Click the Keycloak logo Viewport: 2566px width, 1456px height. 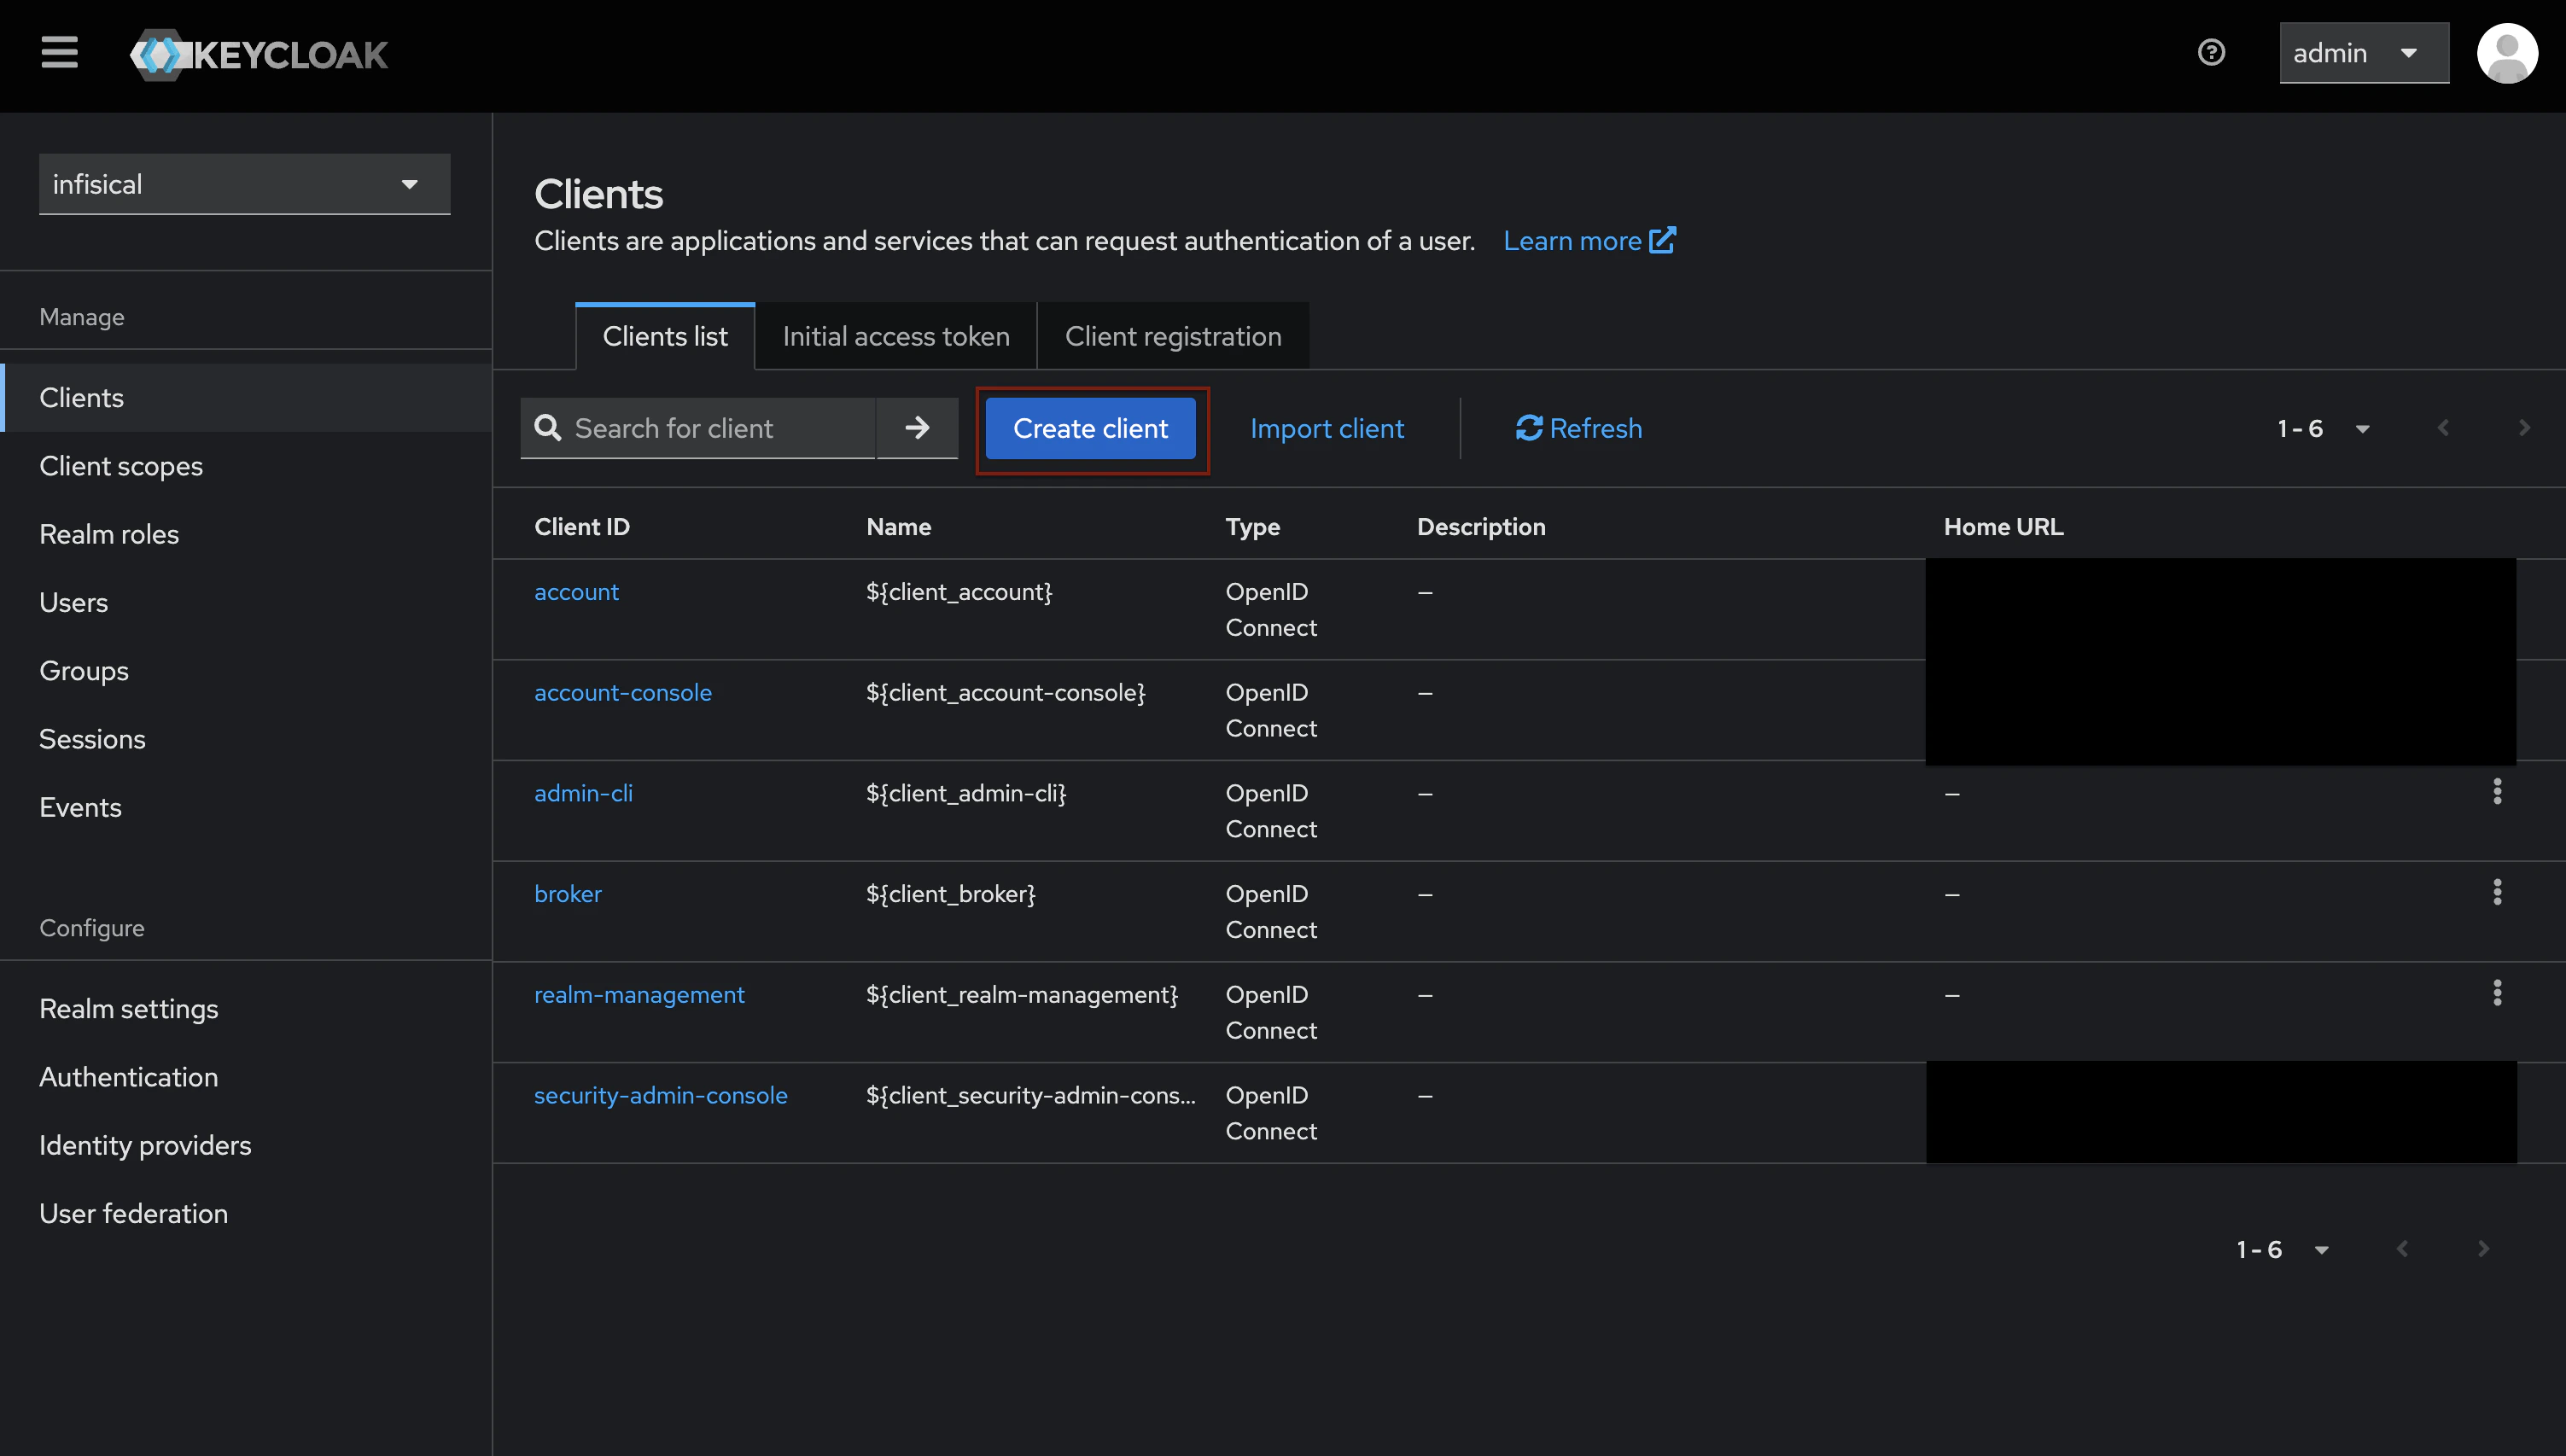click(259, 54)
